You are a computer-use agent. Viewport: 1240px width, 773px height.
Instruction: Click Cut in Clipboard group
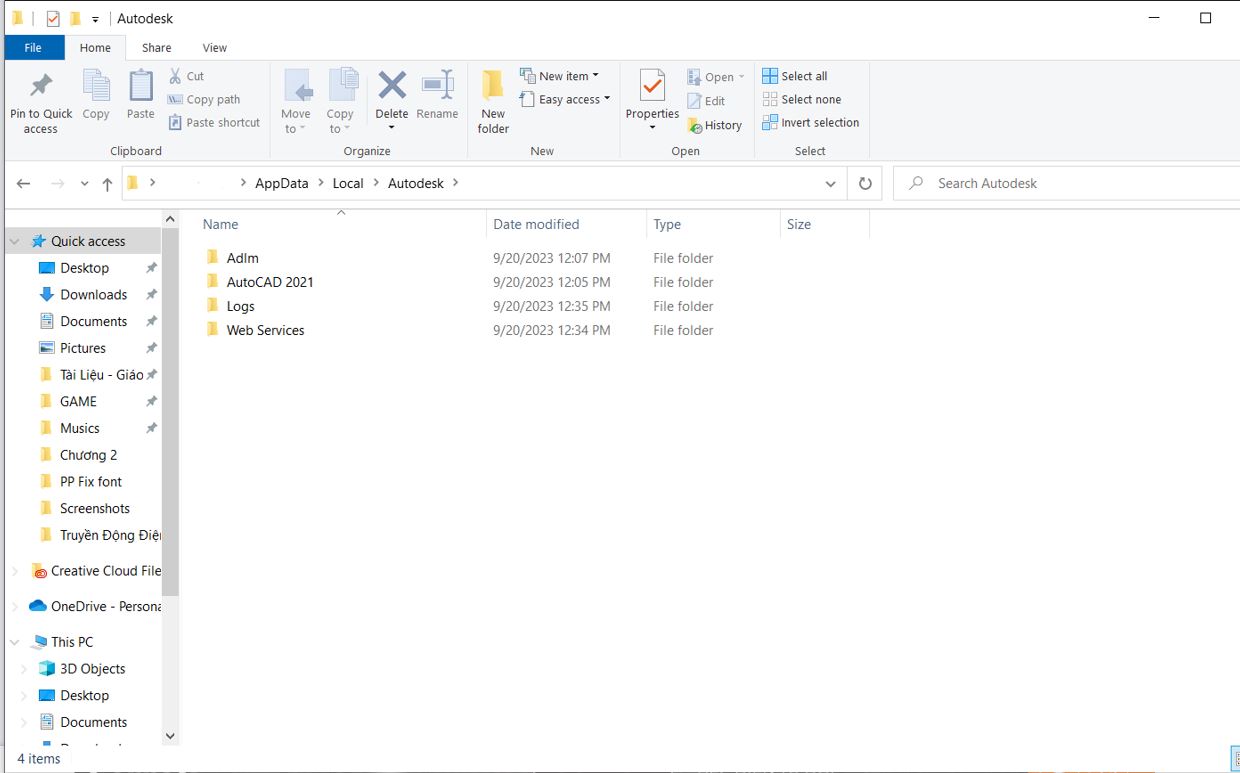point(186,76)
